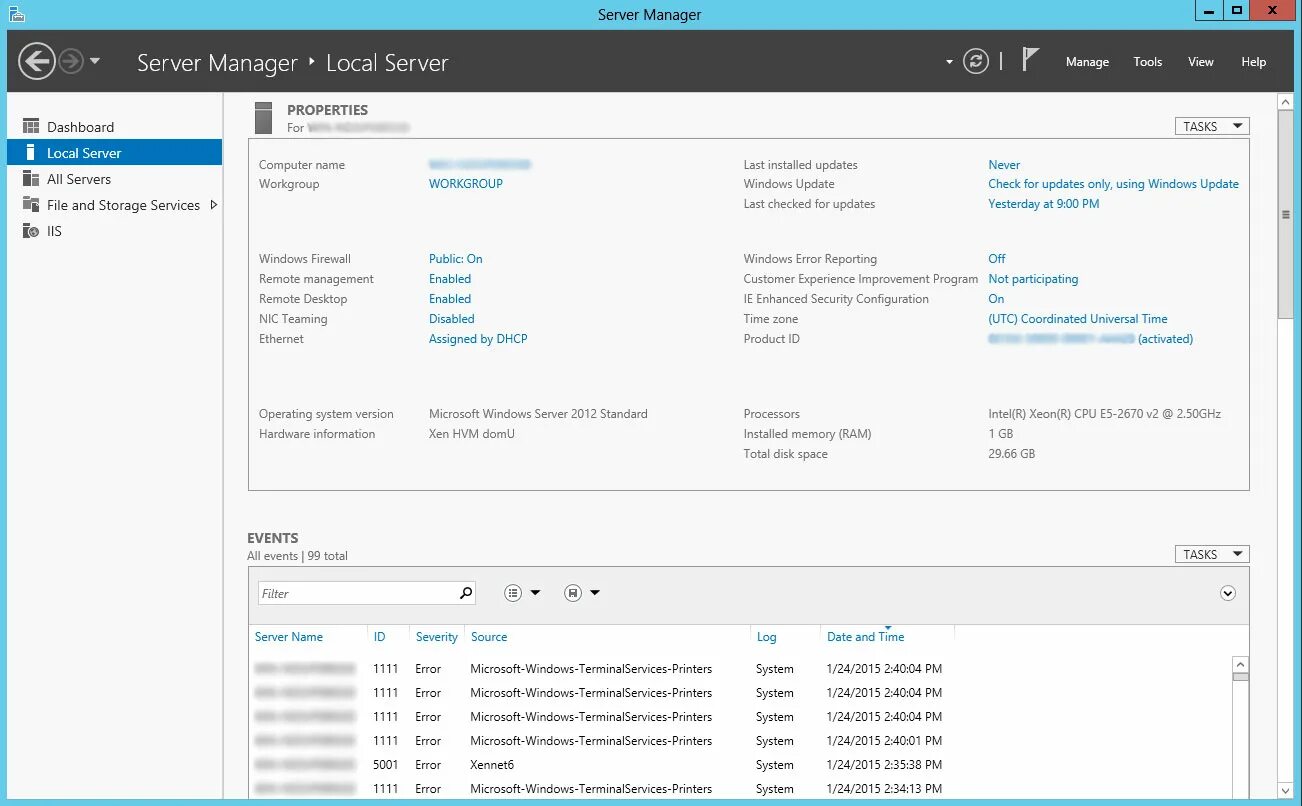The height and width of the screenshot is (806, 1302).
Task: Click WORKGROUP link
Action: coord(466,184)
